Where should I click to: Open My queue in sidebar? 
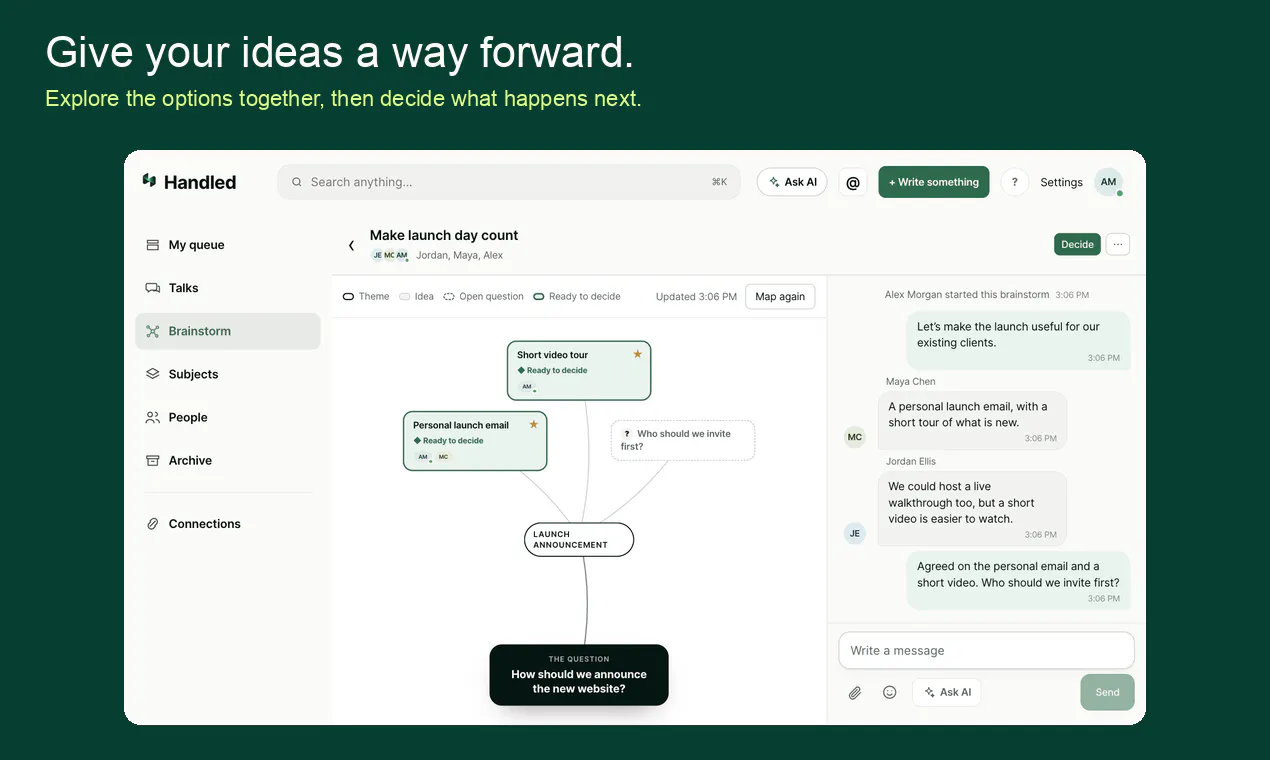tap(228, 245)
